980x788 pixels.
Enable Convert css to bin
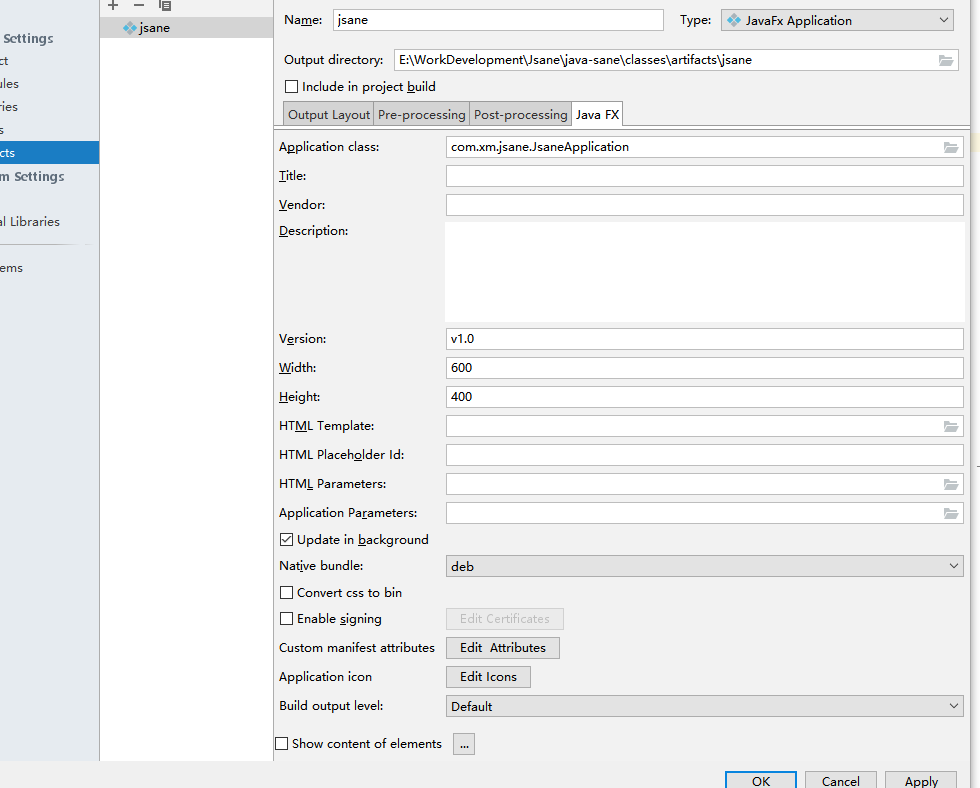pos(286,592)
